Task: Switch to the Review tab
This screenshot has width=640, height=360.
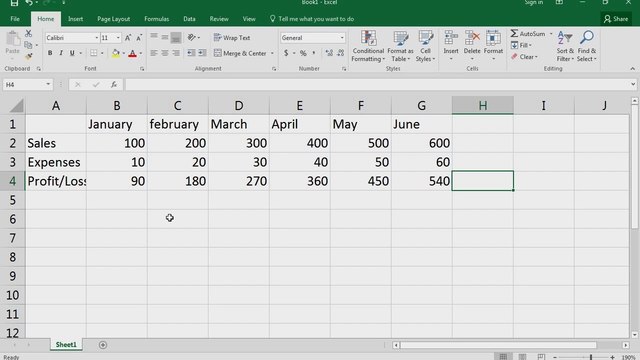Action: pos(219,19)
